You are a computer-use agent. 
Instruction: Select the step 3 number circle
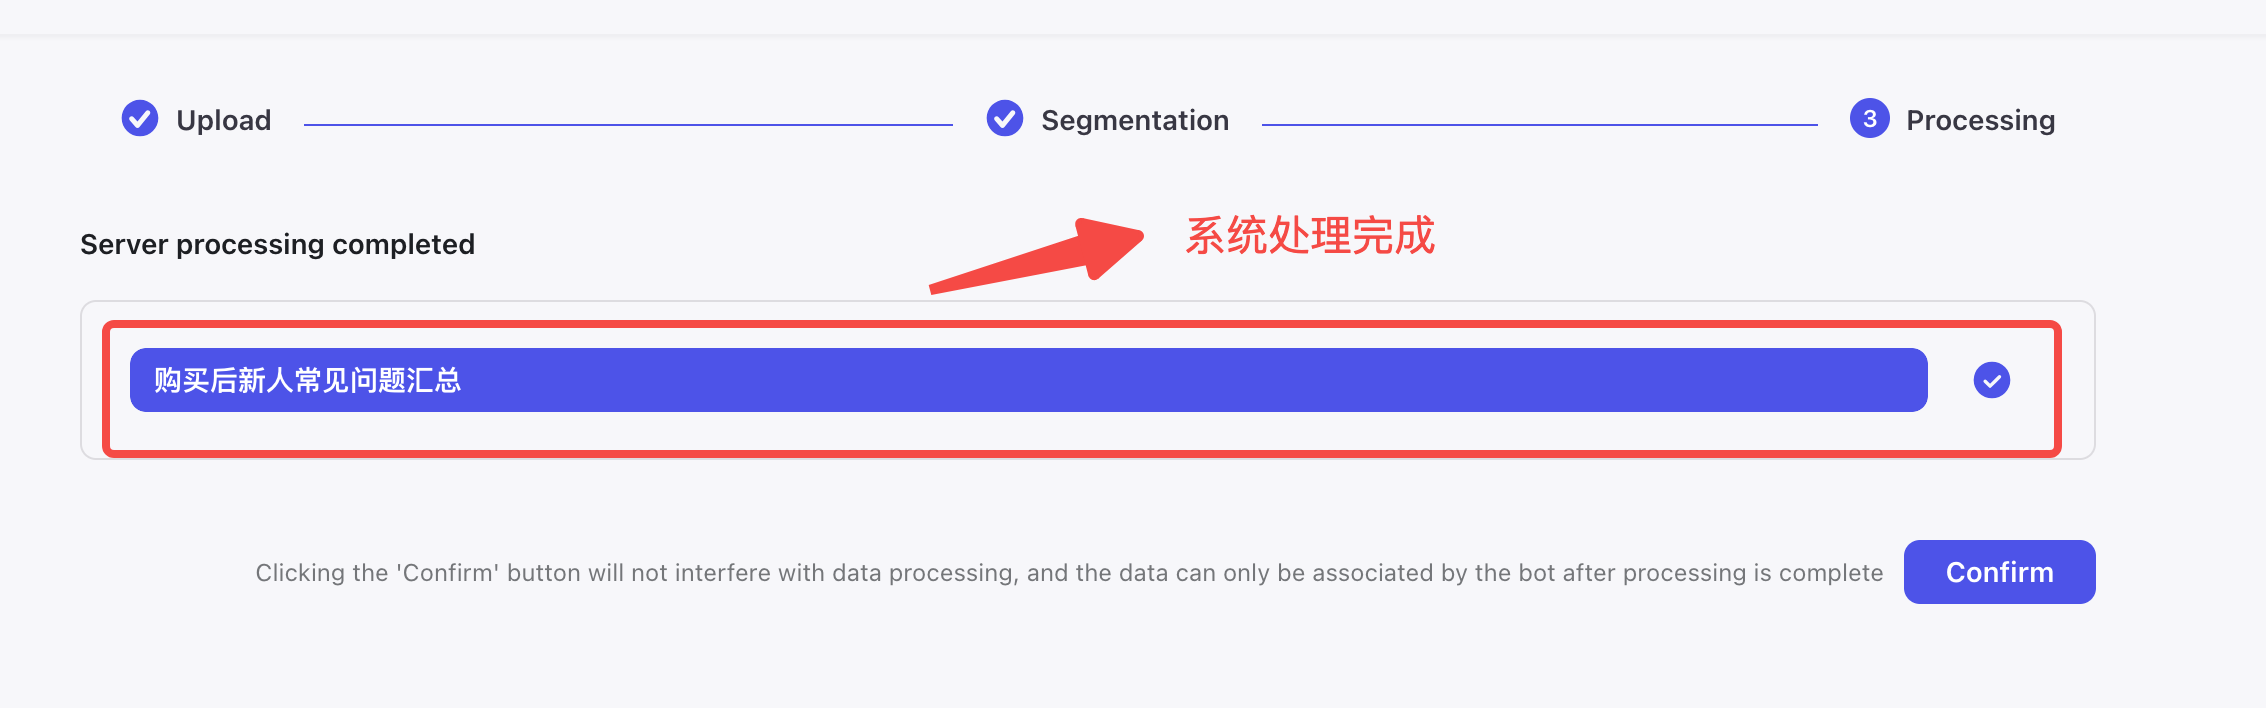(1870, 118)
